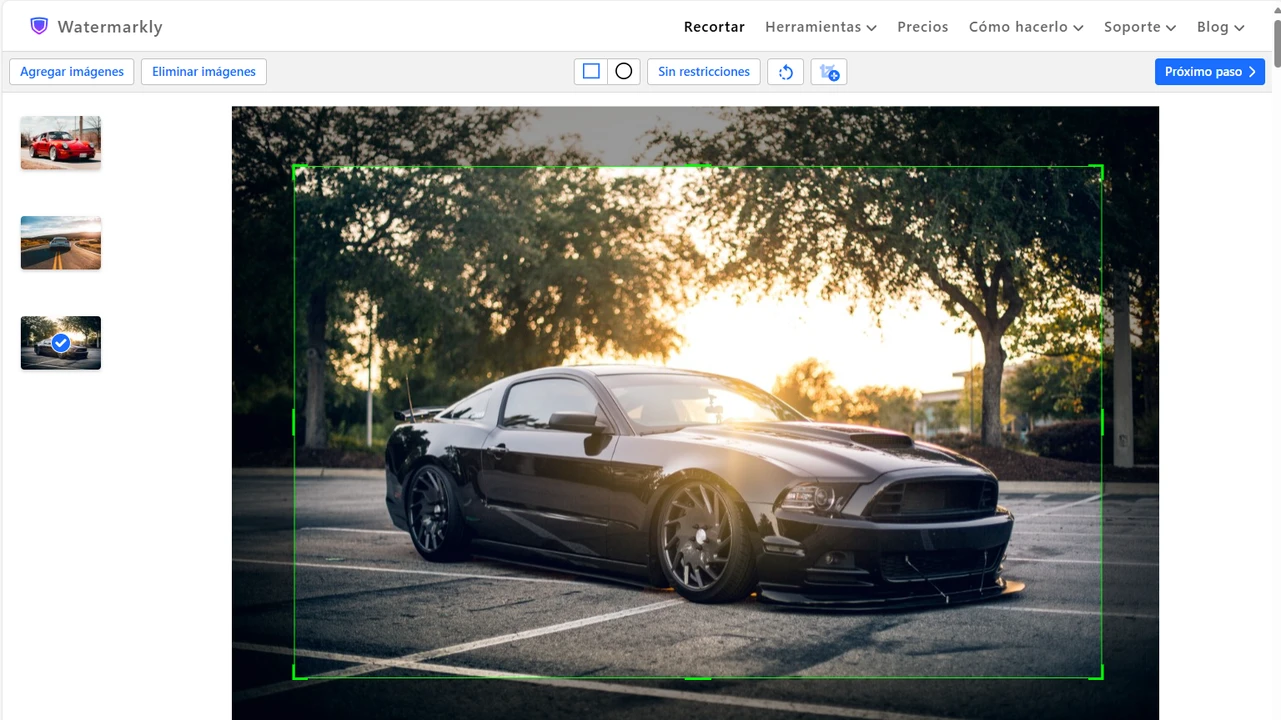1281x720 pixels.
Task: Select the circular crop shape
Action: coord(624,72)
